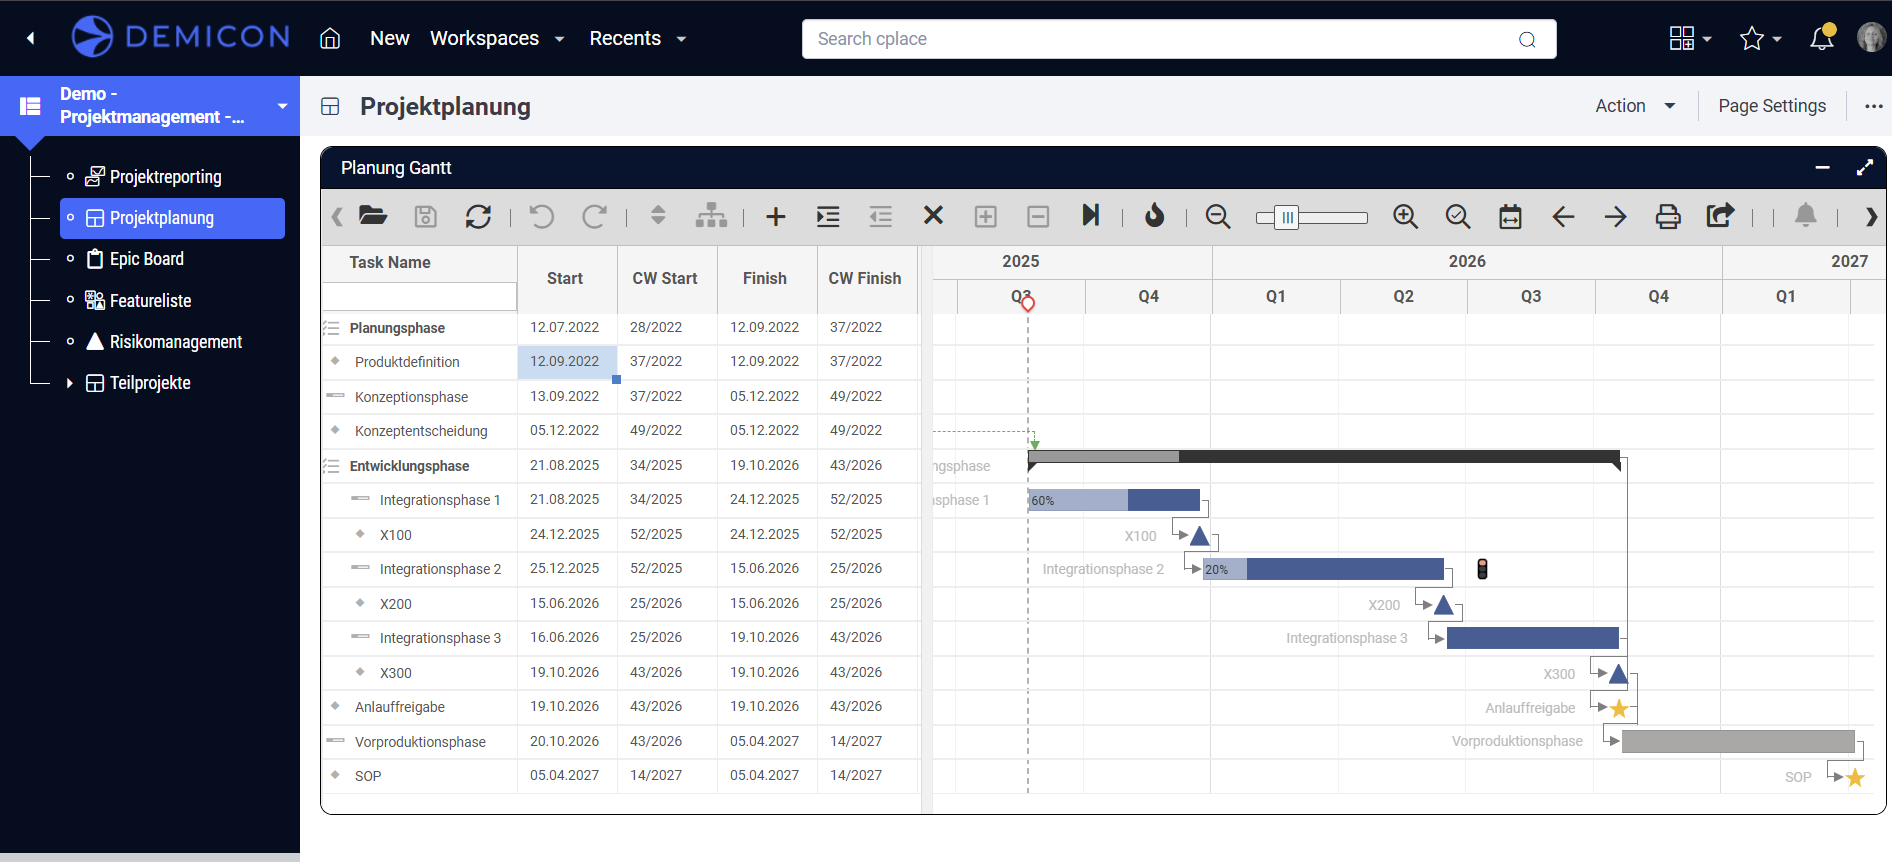Open Page Settings
This screenshot has height=862, width=1892.
(1772, 106)
